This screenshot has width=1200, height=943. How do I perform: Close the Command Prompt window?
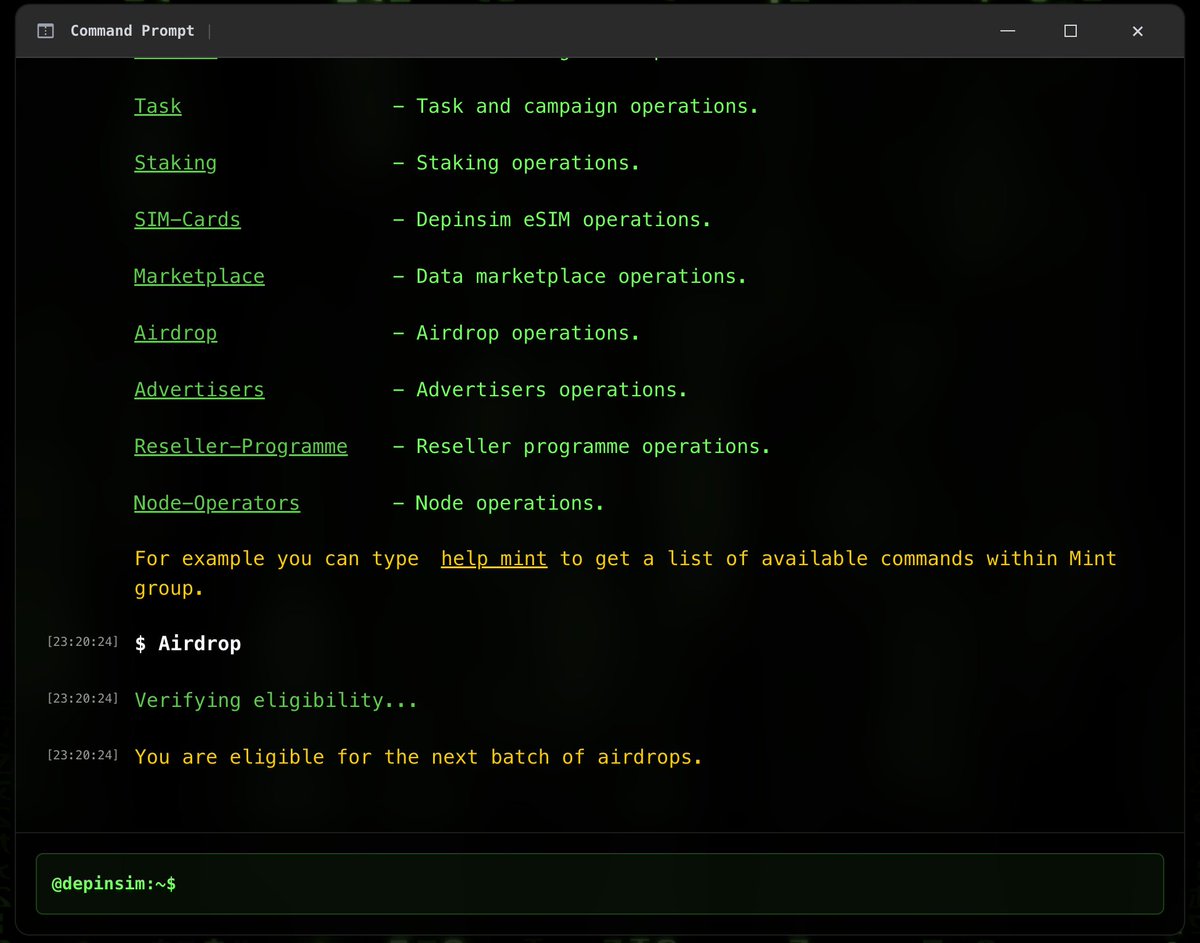pos(1137,31)
